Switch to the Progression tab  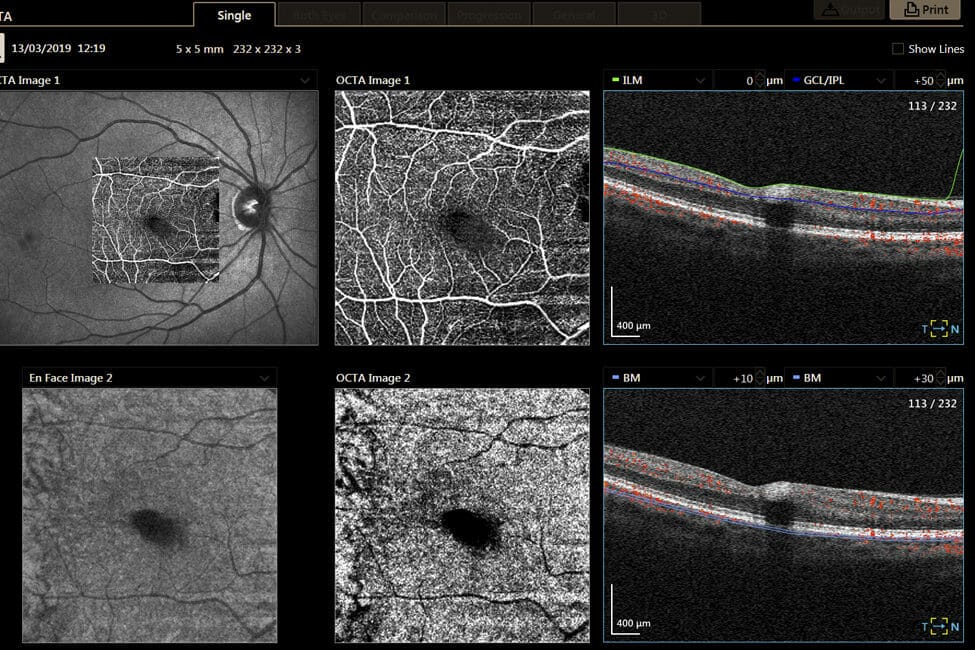pyautogui.click(x=488, y=15)
